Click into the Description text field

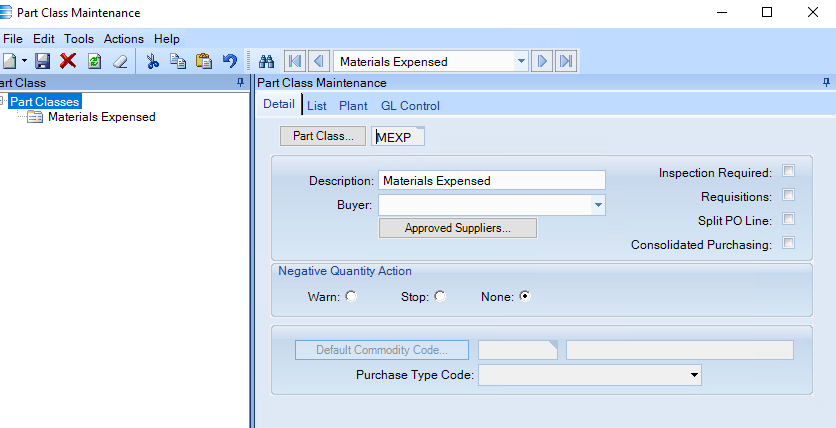pyautogui.click(x=492, y=180)
